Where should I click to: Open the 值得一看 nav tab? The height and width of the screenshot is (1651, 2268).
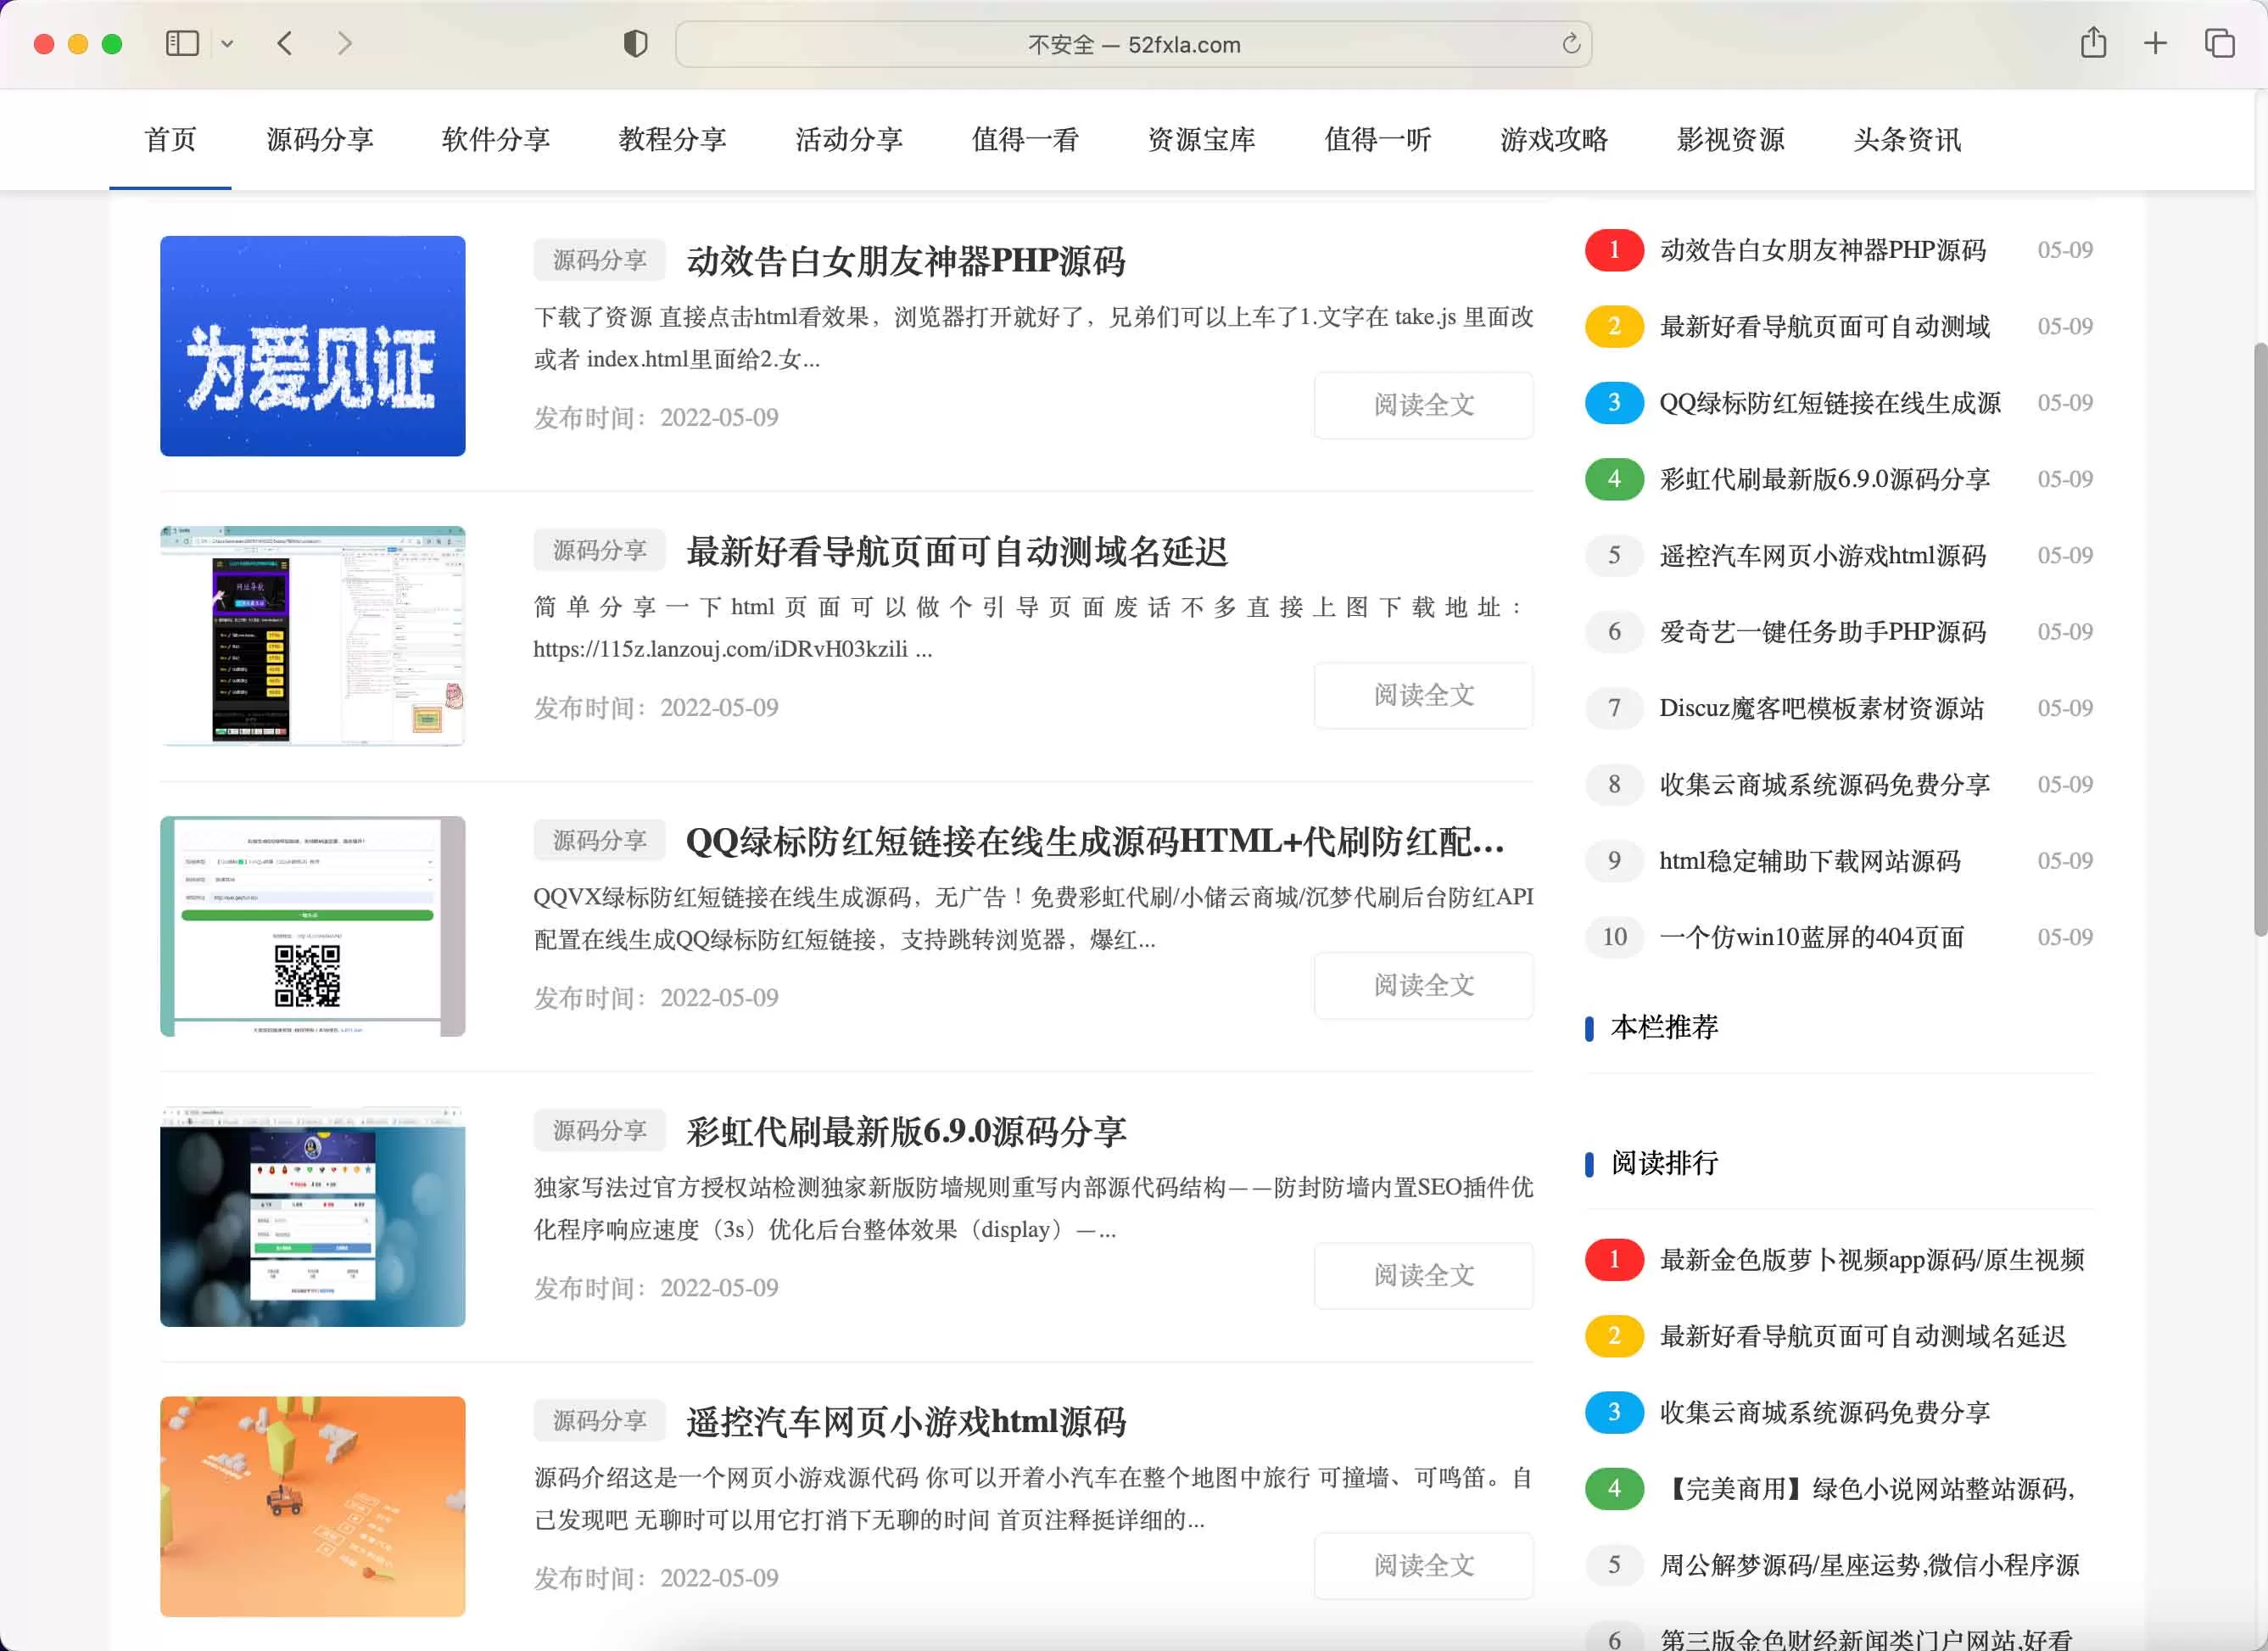pos(1025,140)
